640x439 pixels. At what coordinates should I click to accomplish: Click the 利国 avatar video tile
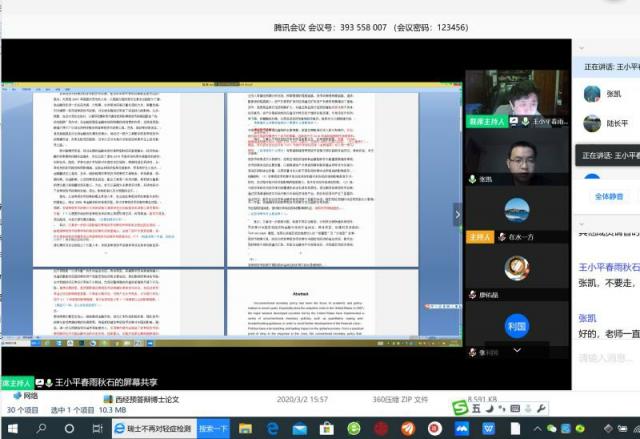(516, 326)
